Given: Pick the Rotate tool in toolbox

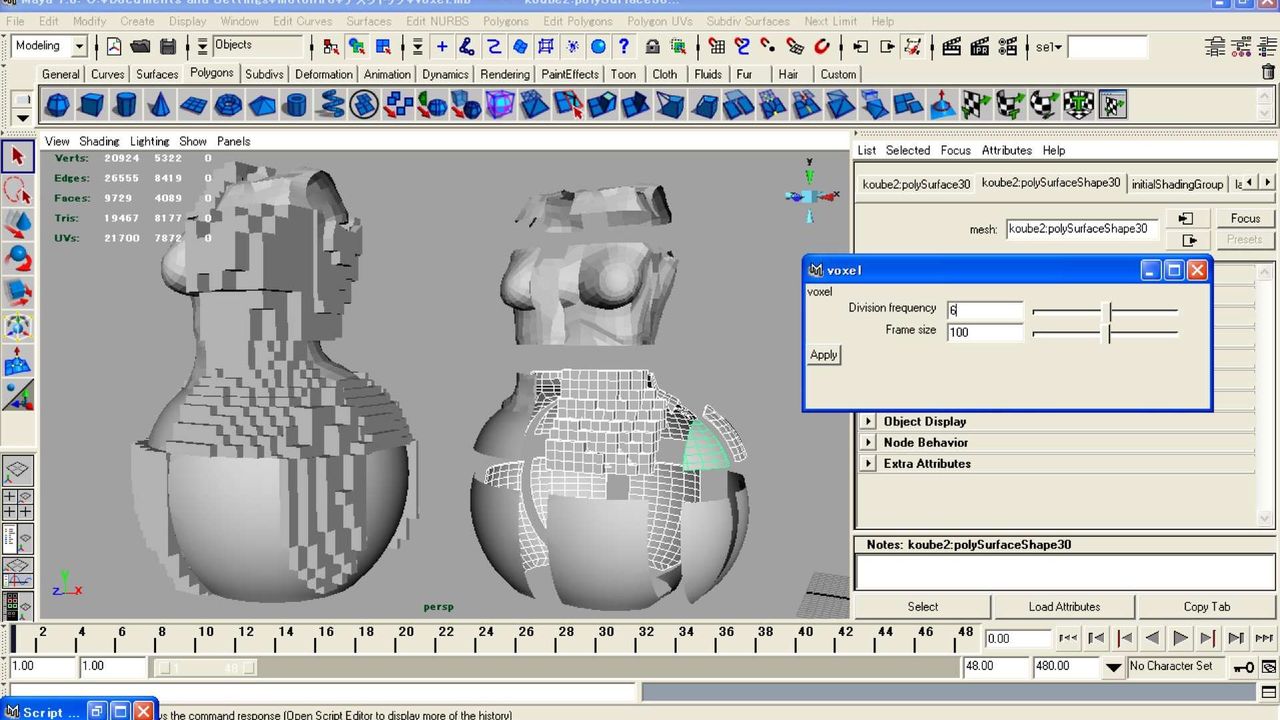Looking at the screenshot, I should (18, 258).
